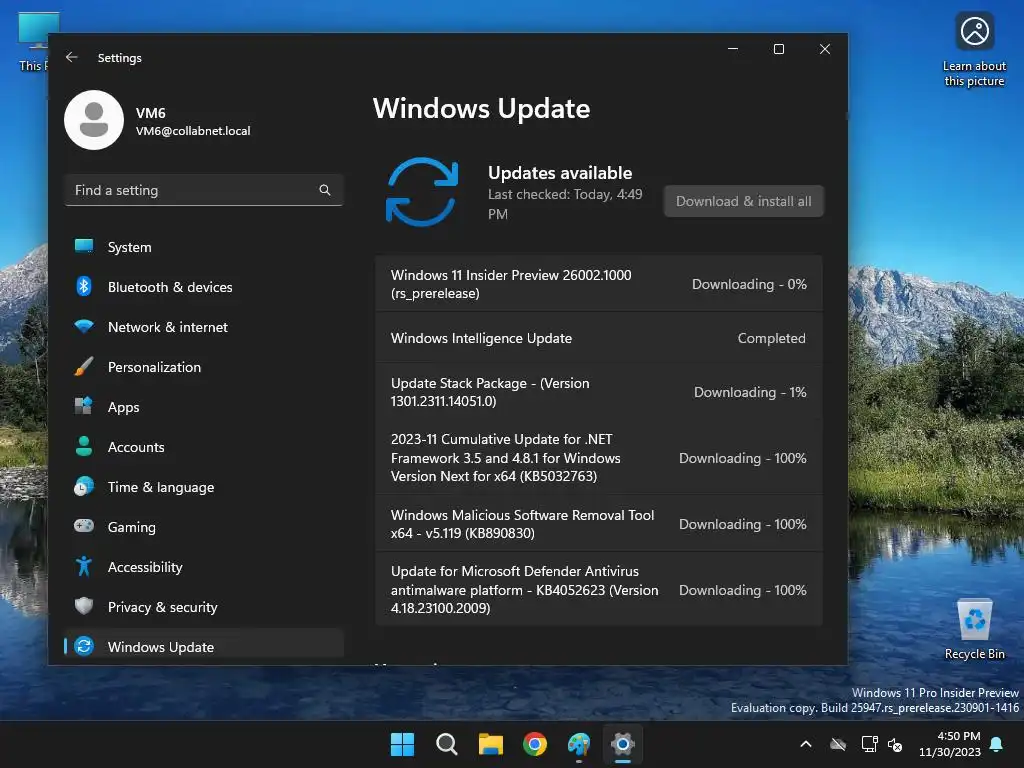Click 2023-11 Cumulative Update for .NET row
Viewport: 1024px width, 768px height.
point(599,458)
